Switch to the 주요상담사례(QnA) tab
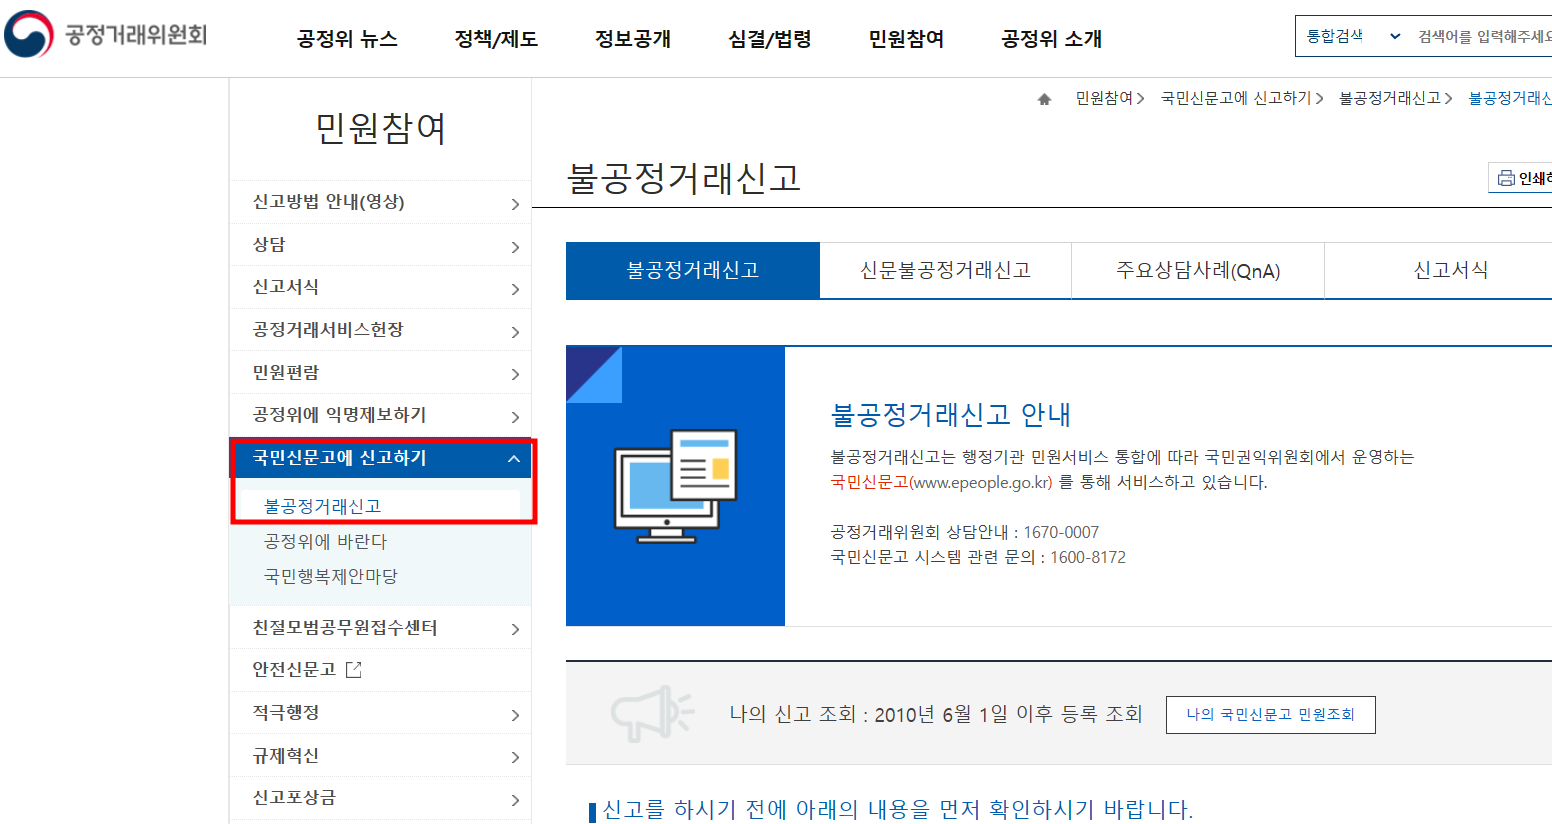Screen dimensions: 1552x824 1196,269
